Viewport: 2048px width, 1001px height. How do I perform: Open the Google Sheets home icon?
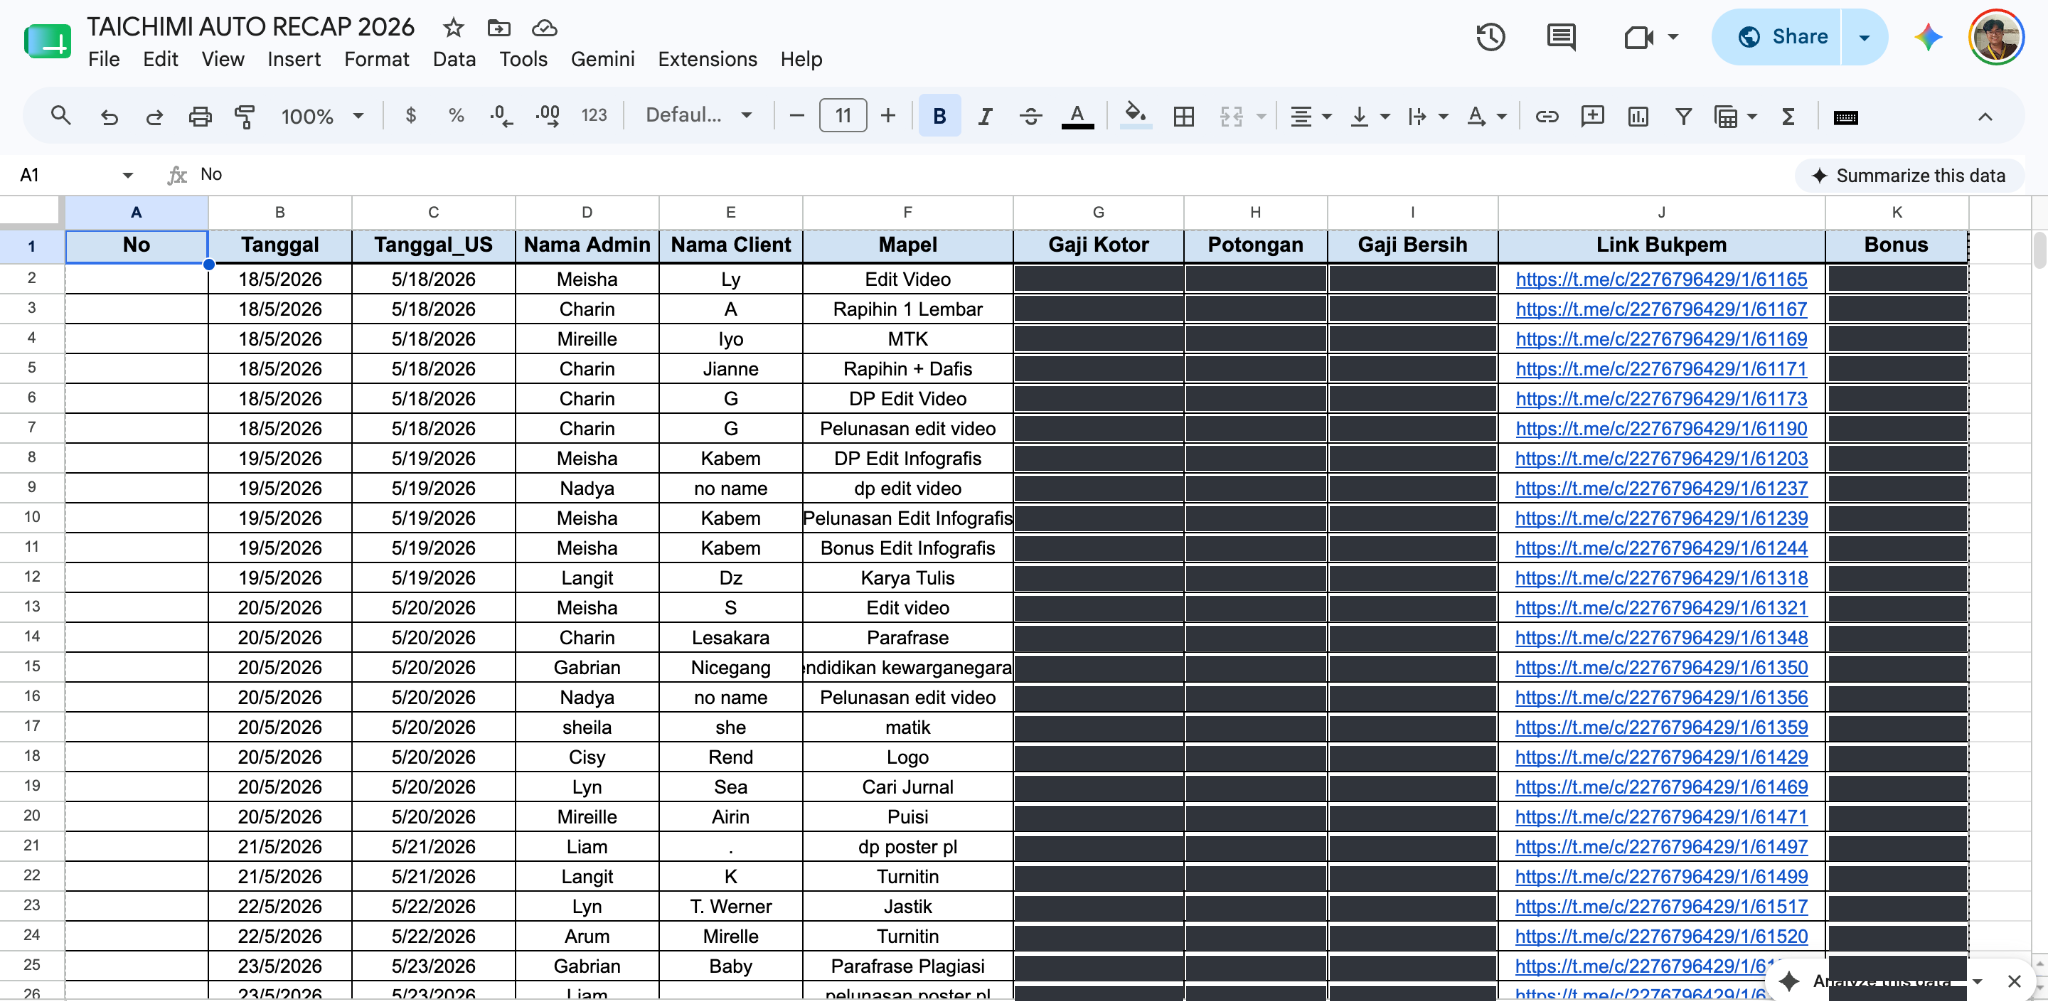(x=47, y=42)
